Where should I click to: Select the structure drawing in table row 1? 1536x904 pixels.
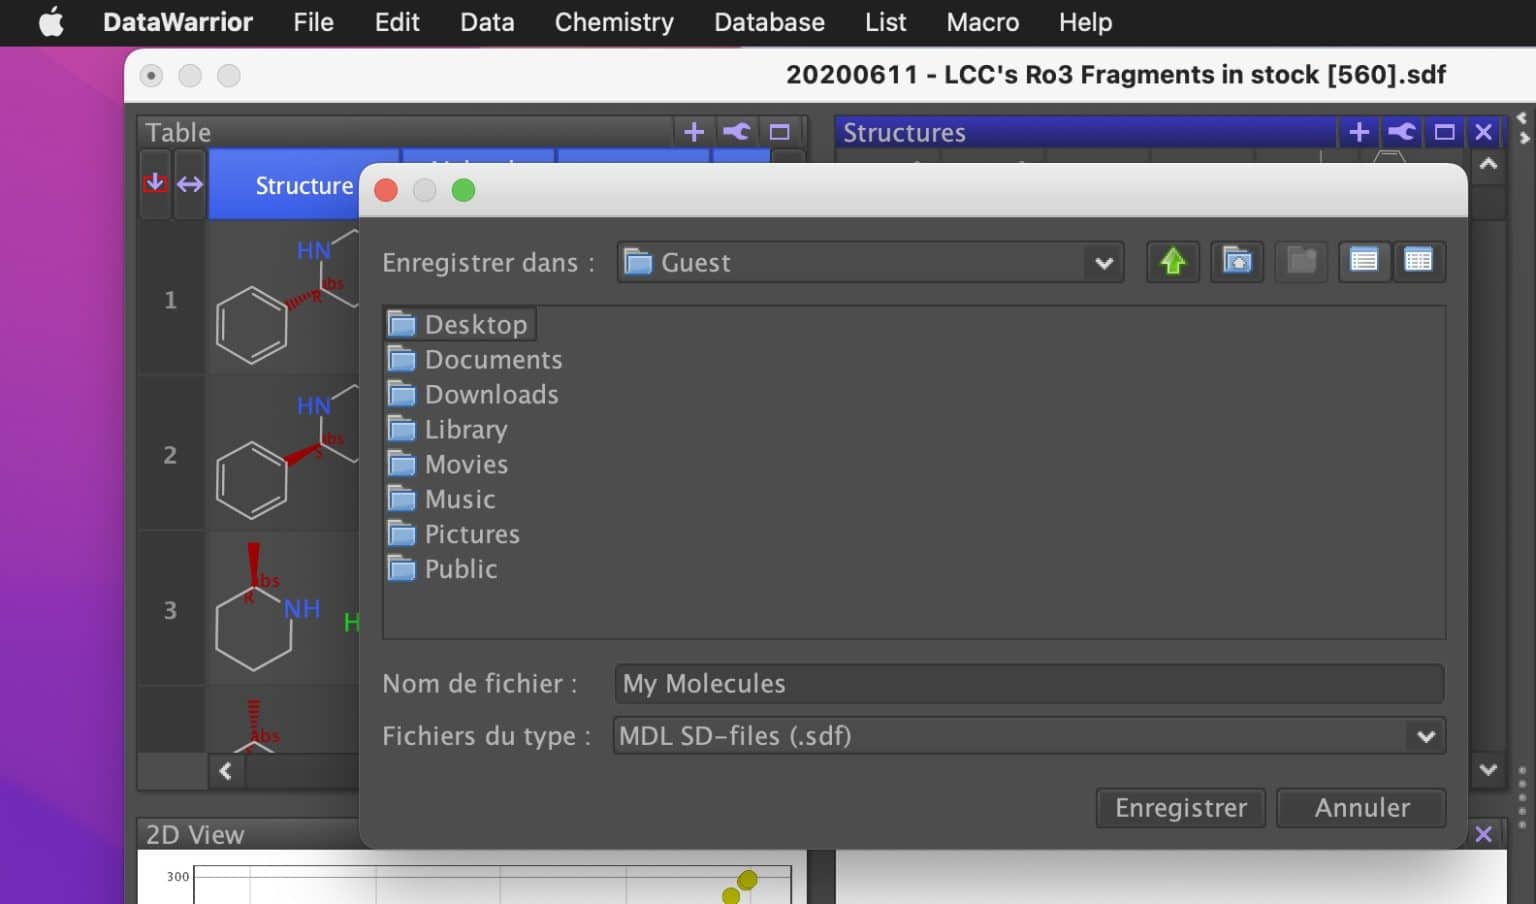[x=283, y=298]
